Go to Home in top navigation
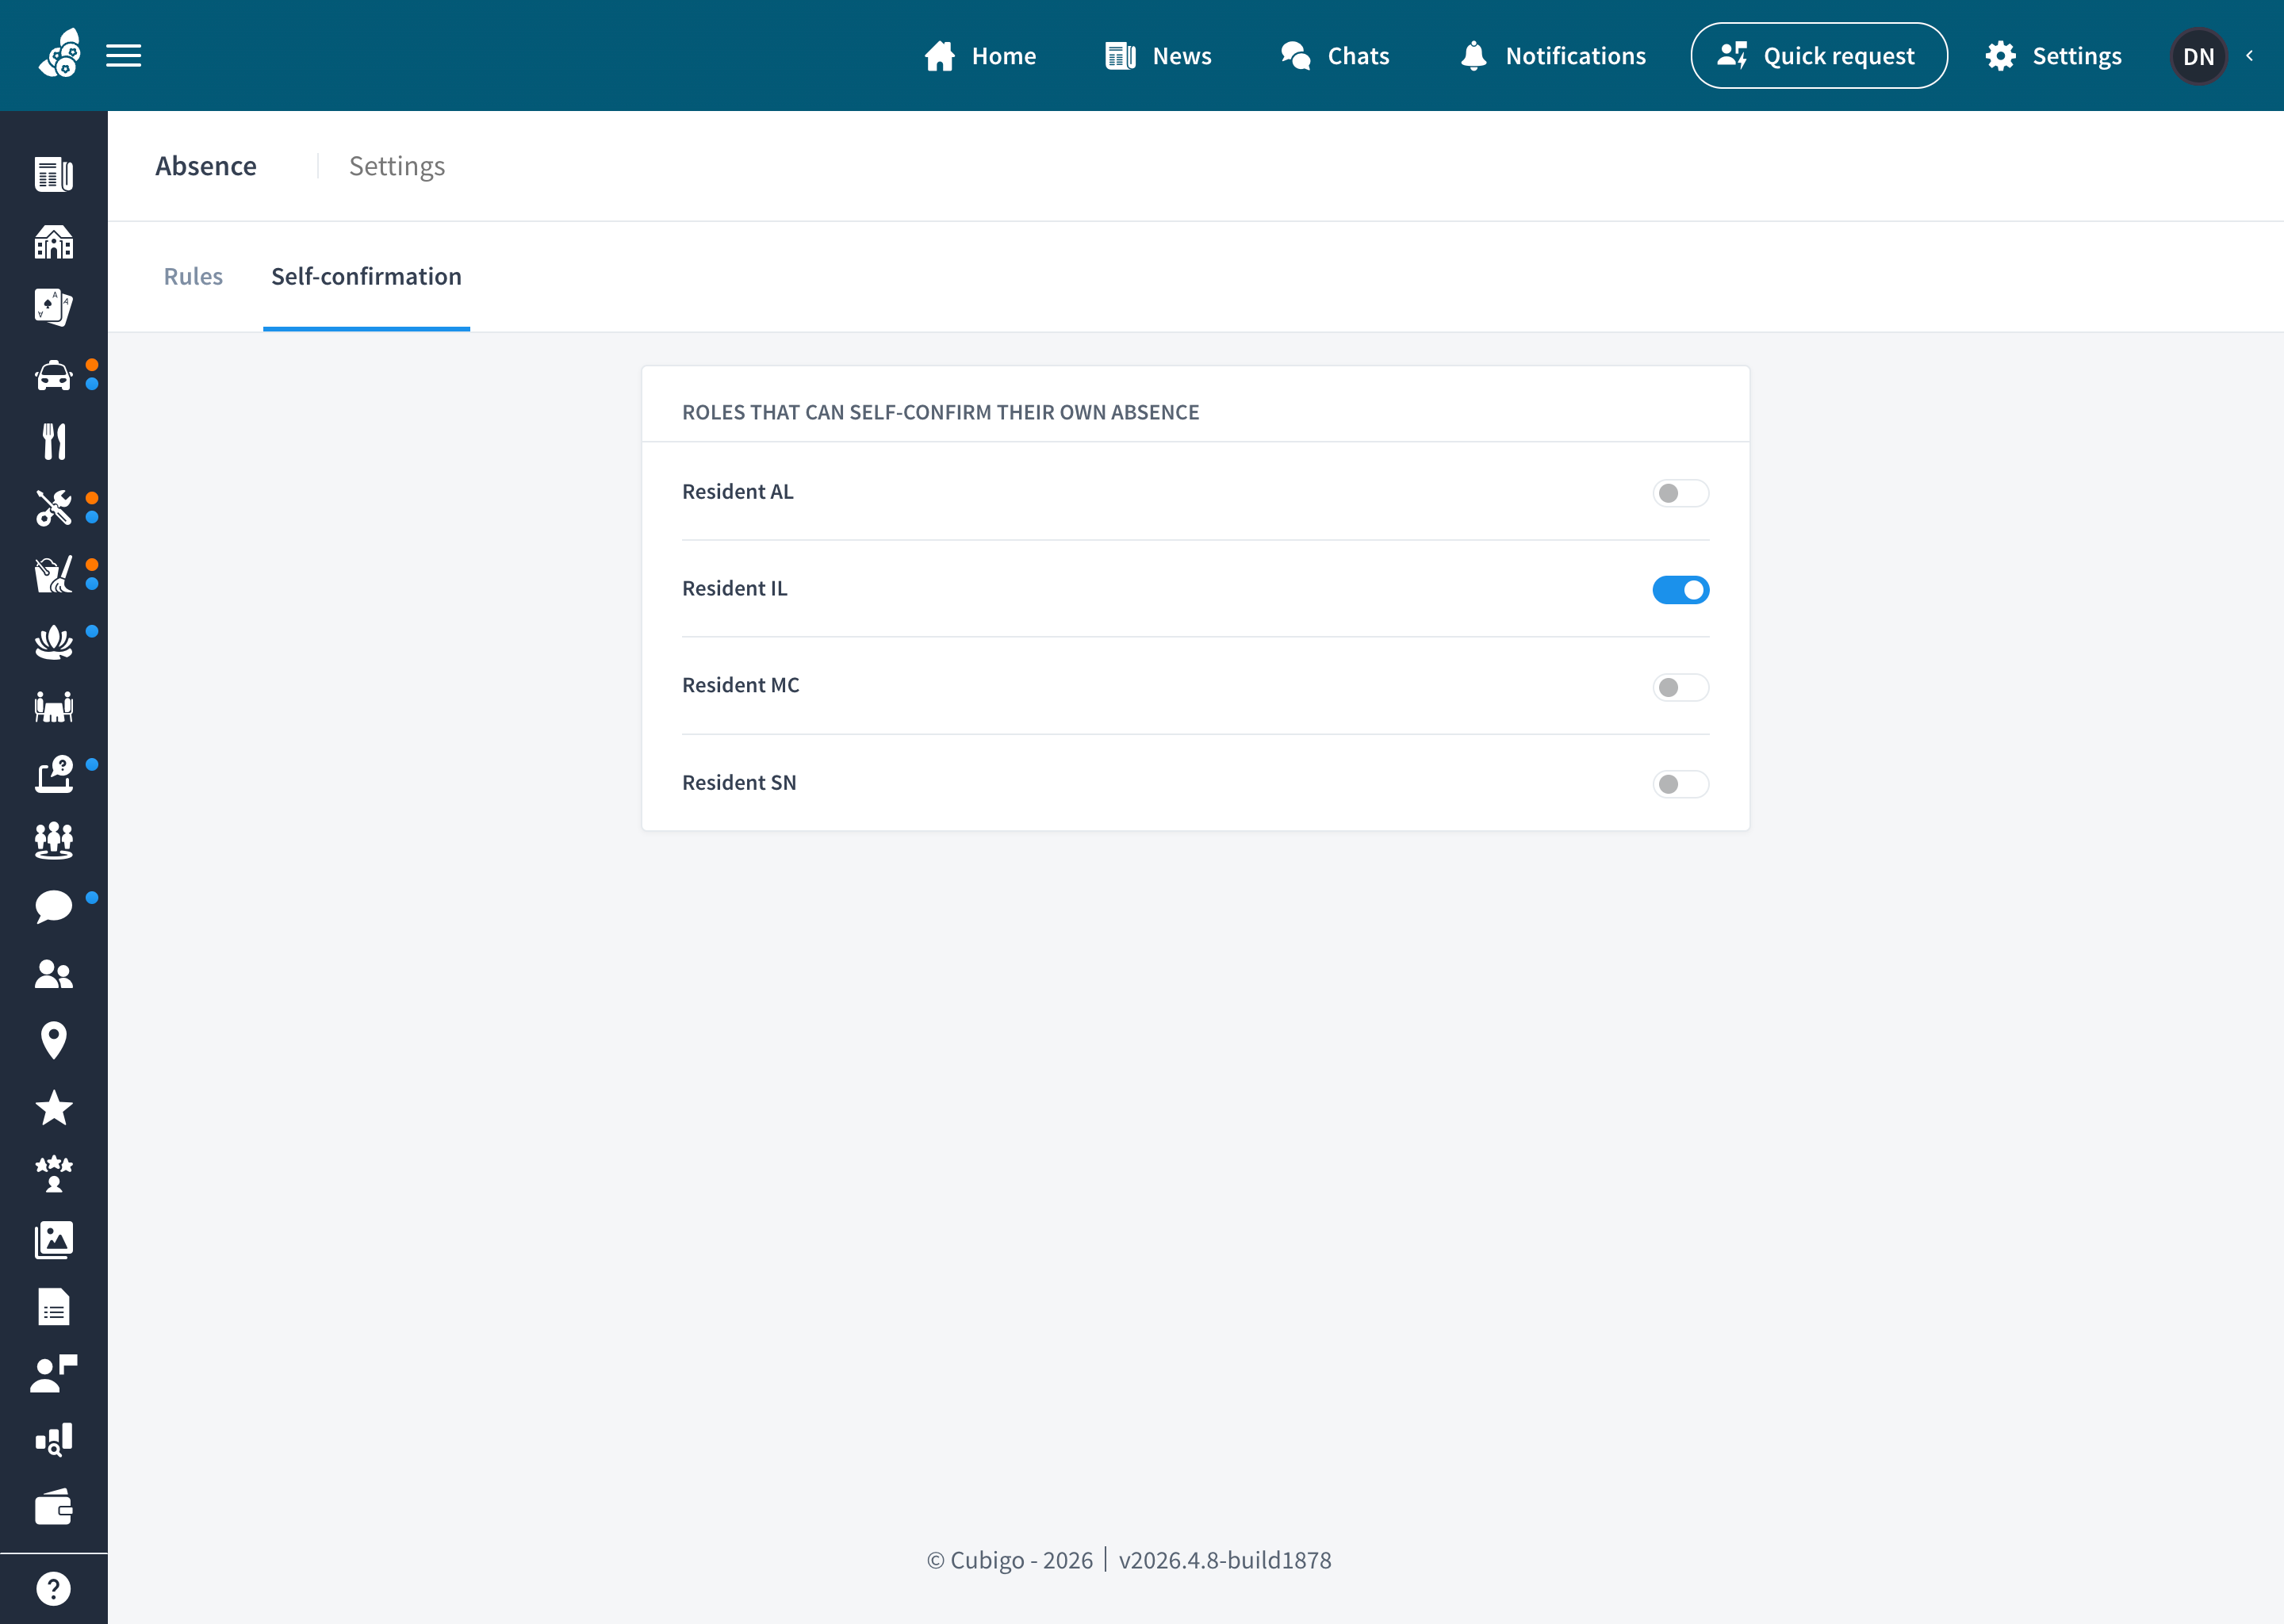 (979, 56)
